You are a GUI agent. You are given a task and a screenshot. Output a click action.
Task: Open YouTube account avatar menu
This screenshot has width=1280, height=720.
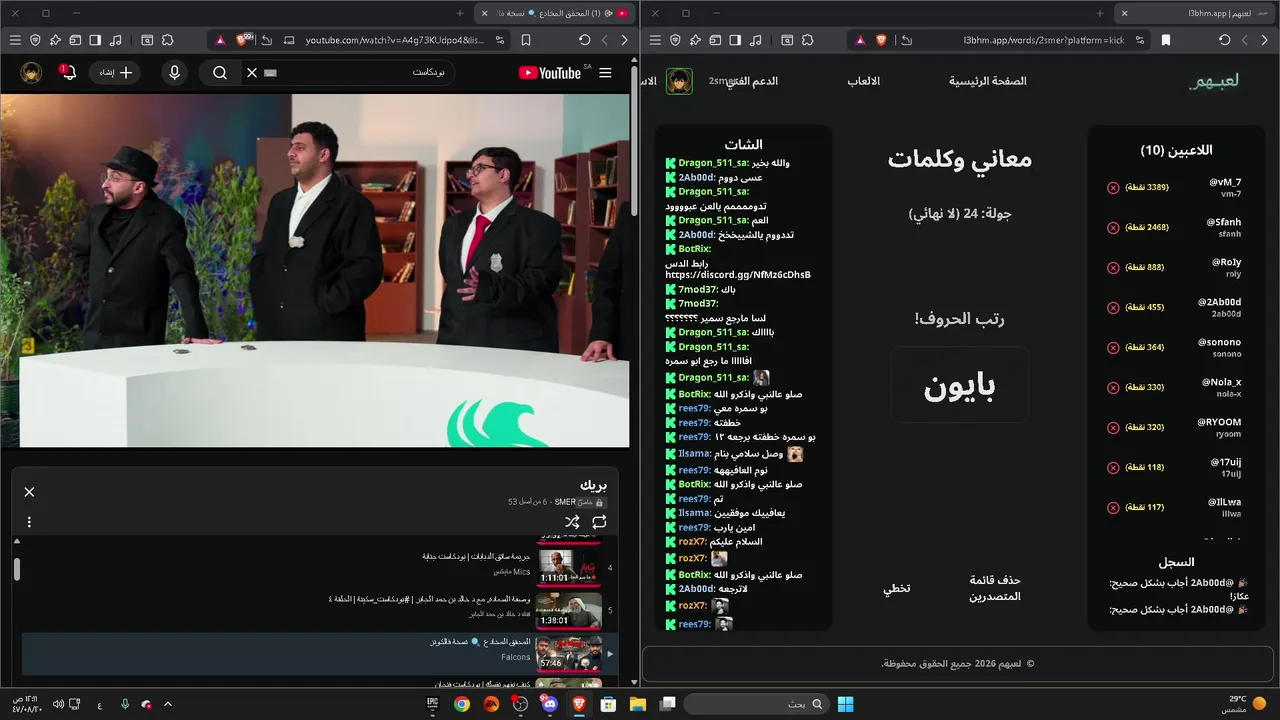click(32, 72)
